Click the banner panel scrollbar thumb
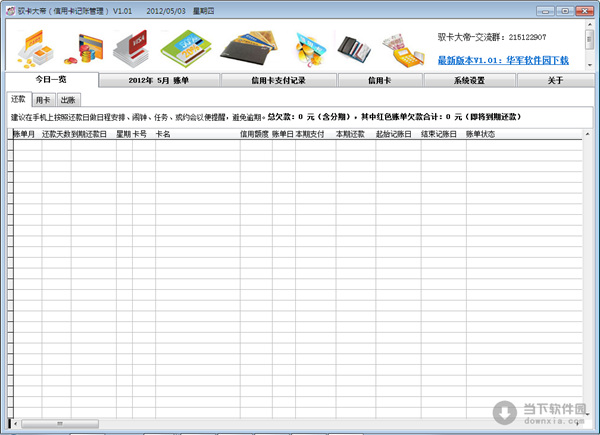The image size is (600, 435). pos(590,39)
